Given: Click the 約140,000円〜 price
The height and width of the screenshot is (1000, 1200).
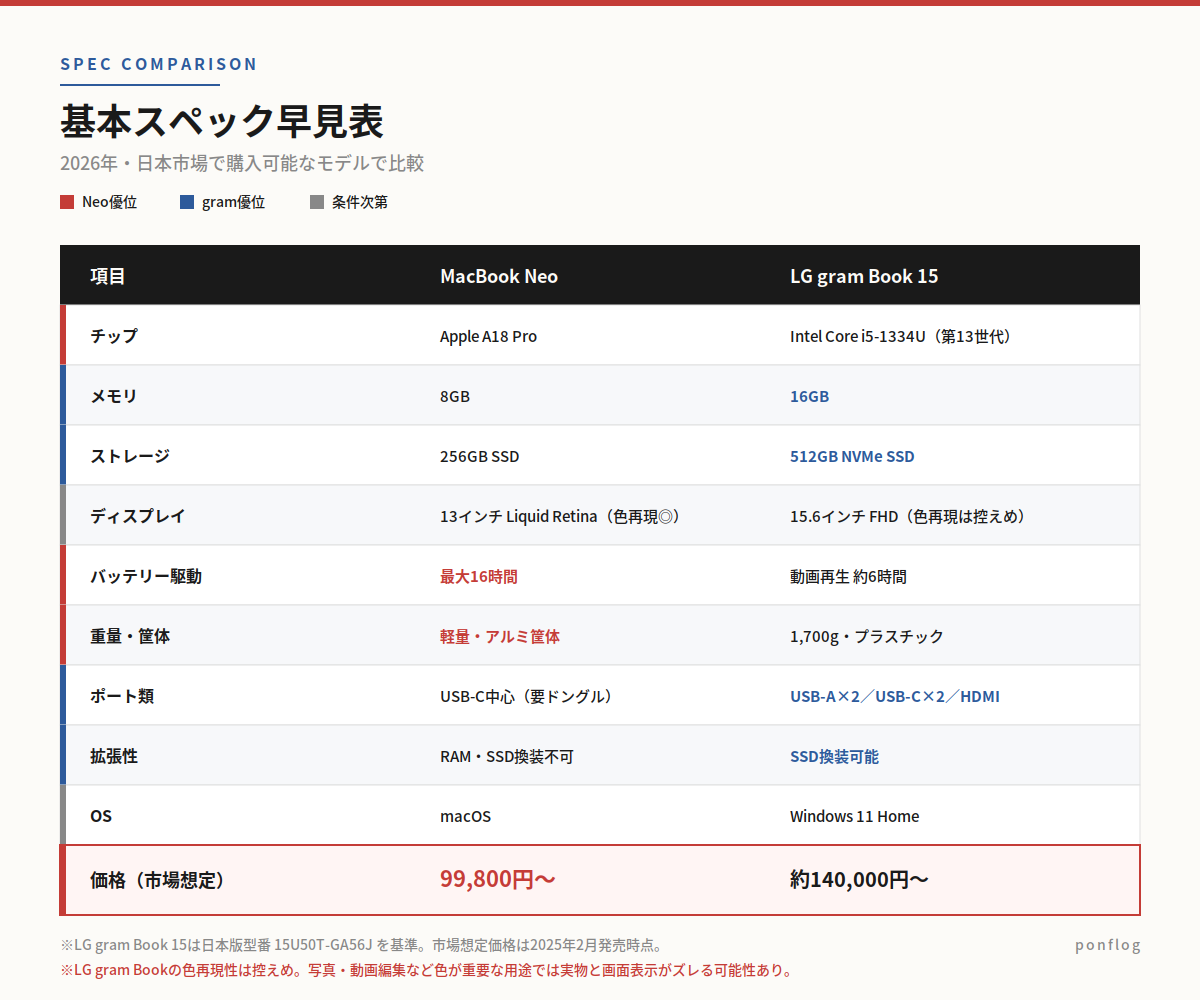Looking at the screenshot, I should point(859,880).
